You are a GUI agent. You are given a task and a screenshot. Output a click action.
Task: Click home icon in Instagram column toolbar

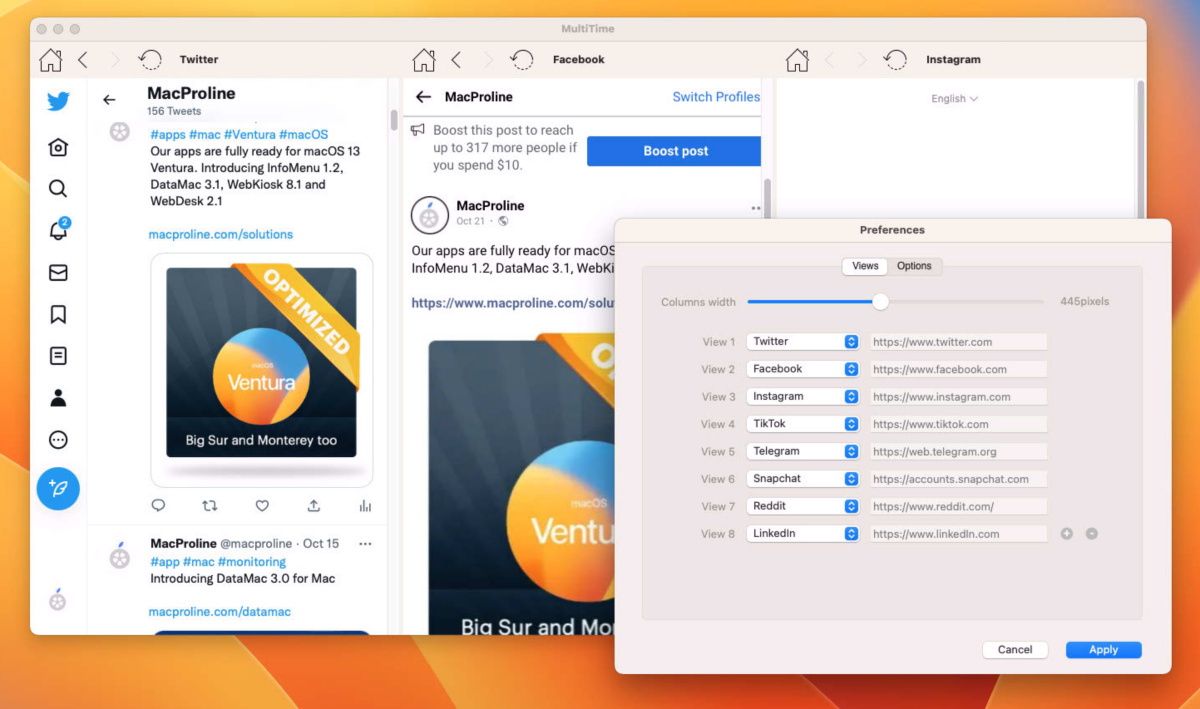click(797, 60)
